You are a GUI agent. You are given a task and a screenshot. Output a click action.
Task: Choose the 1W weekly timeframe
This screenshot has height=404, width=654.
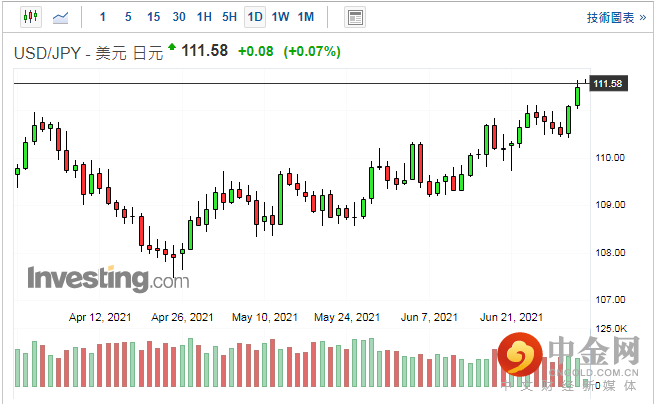[280, 17]
